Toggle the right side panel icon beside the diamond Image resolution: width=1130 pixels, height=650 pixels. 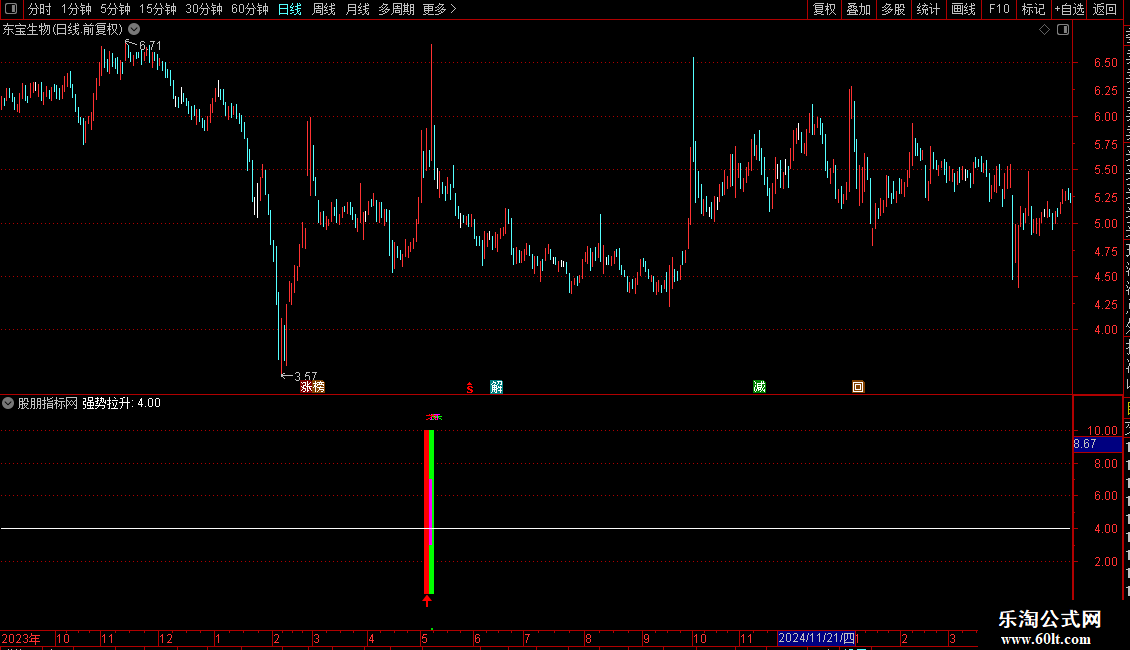[1063, 30]
